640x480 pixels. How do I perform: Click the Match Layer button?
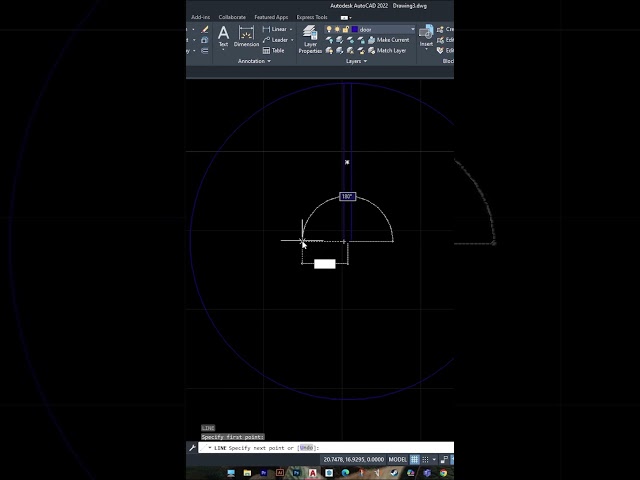coord(387,51)
